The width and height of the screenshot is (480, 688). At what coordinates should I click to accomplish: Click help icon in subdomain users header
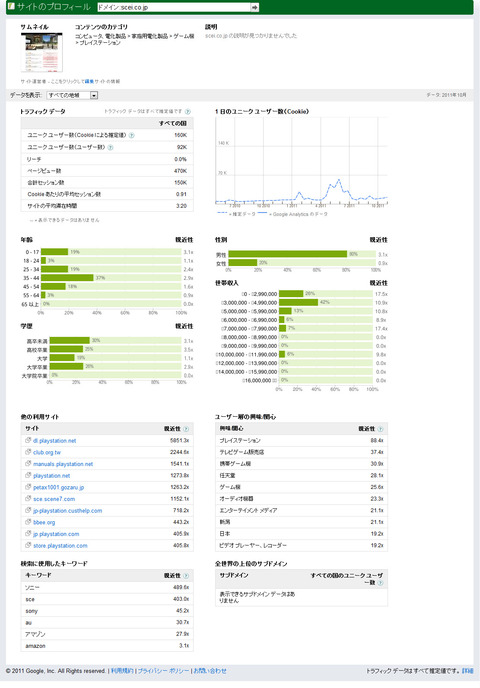380,583
